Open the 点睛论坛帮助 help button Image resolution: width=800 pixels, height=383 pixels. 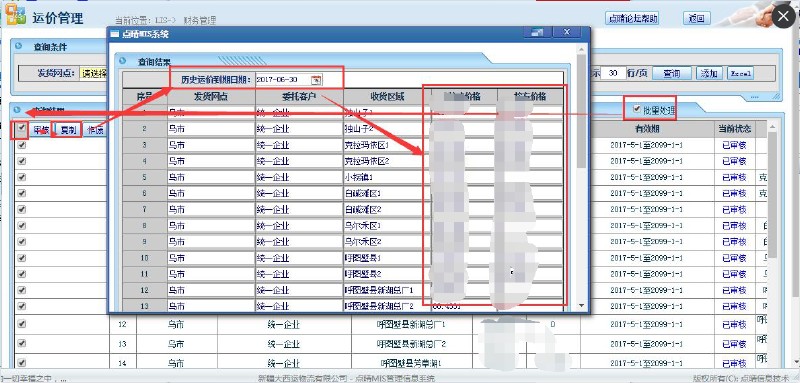(x=633, y=18)
